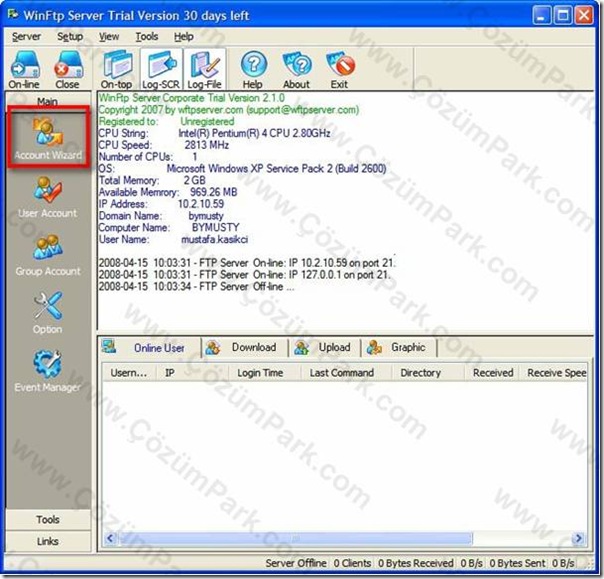Open the Option panel icon
This screenshot has width=604, height=579.
(x=48, y=313)
